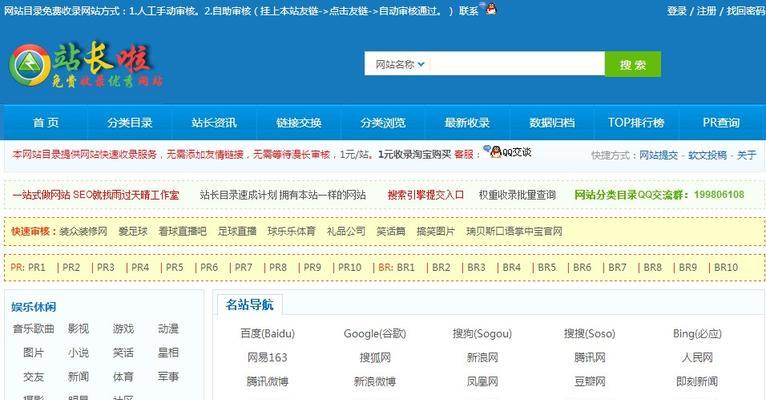766x400 pixels.
Task: Open the 权重收录批量查询 link
Action: tap(517, 195)
